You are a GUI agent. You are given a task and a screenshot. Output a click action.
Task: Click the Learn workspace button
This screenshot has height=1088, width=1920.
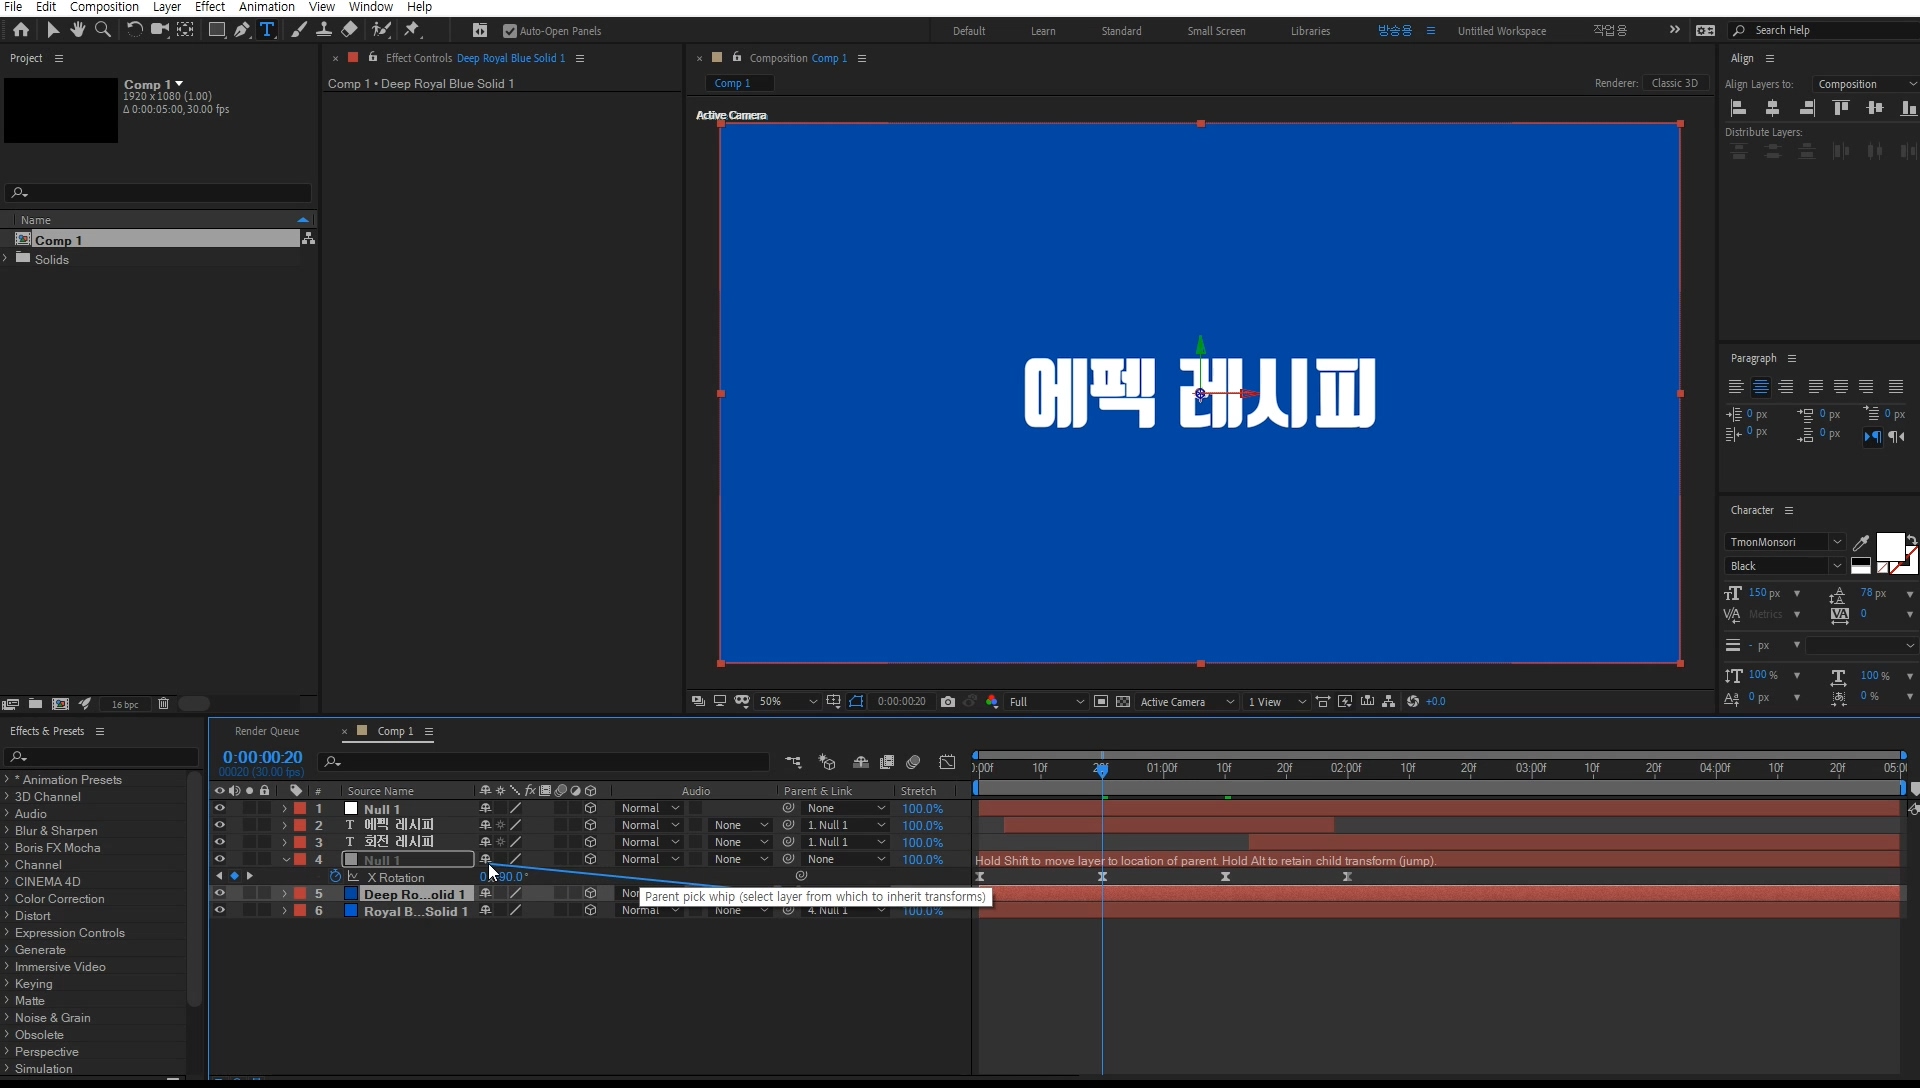(x=1043, y=31)
